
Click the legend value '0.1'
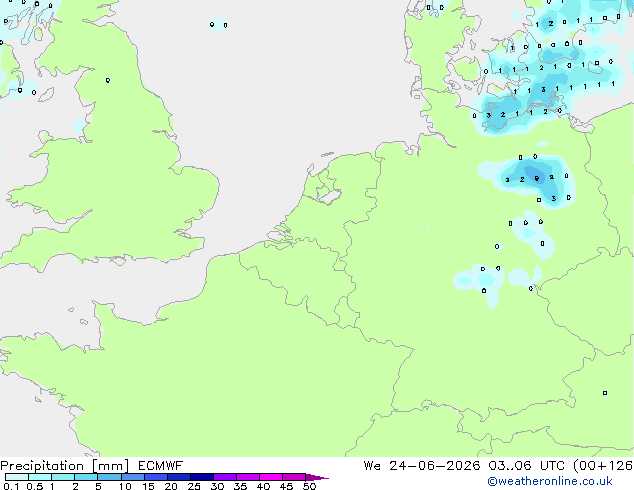[11, 486]
